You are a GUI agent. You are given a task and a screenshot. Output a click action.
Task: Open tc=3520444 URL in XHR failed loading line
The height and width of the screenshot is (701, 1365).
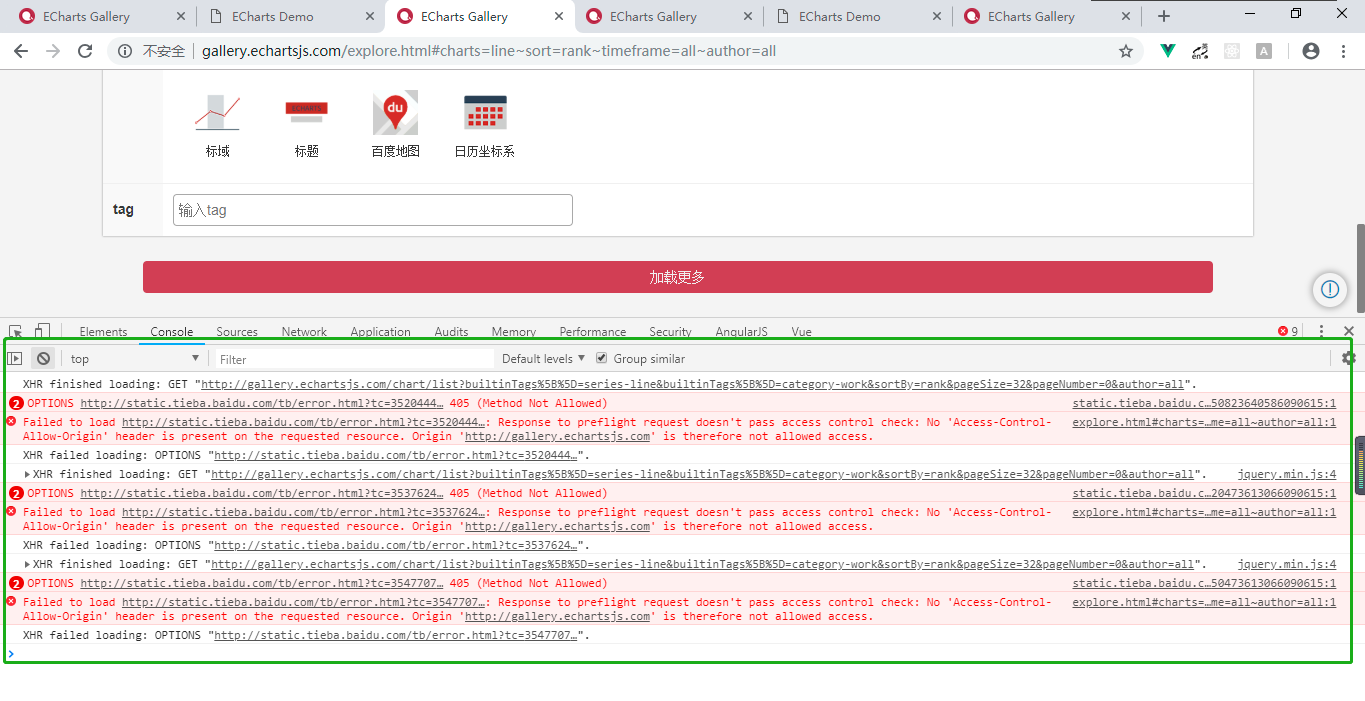coord(396,455)
